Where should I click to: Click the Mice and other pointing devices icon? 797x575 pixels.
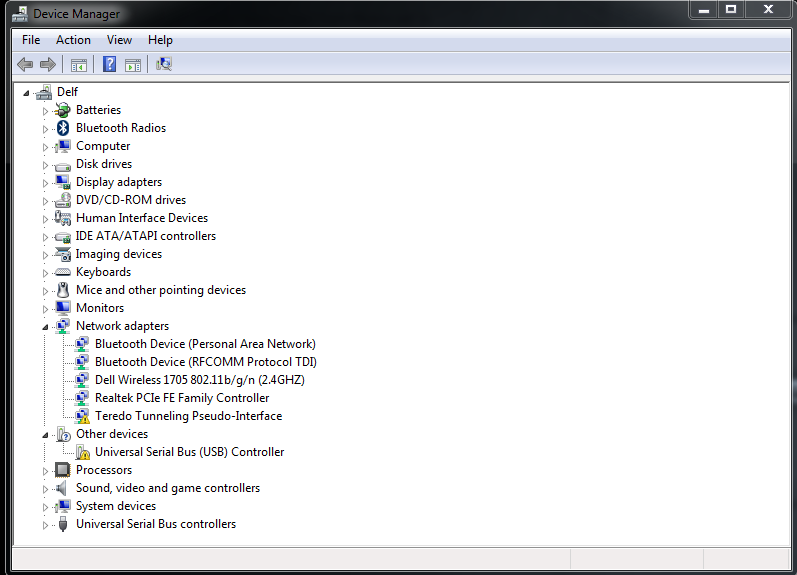[x=63, y=290]
